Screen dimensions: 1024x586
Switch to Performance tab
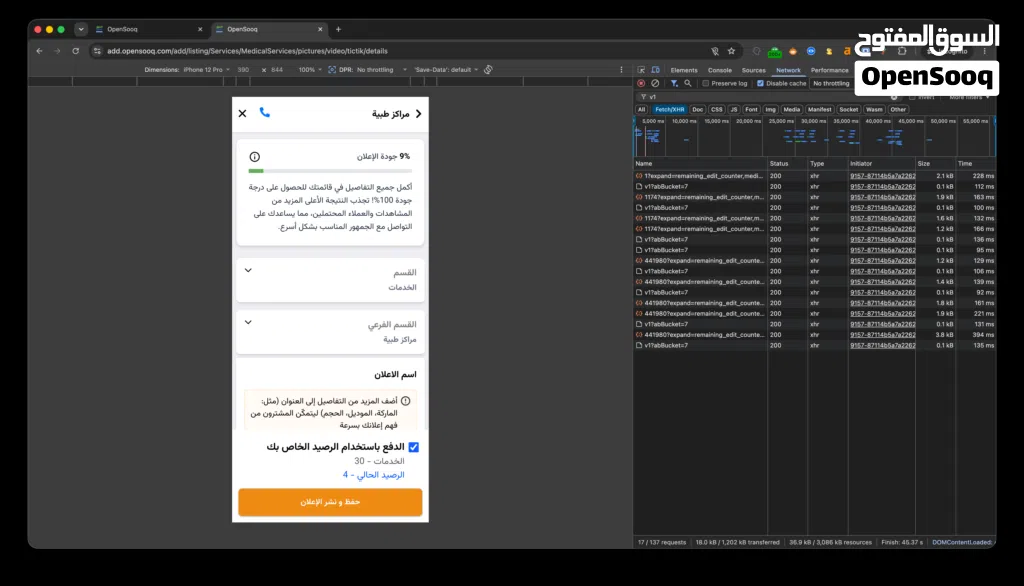pos(829,70)
